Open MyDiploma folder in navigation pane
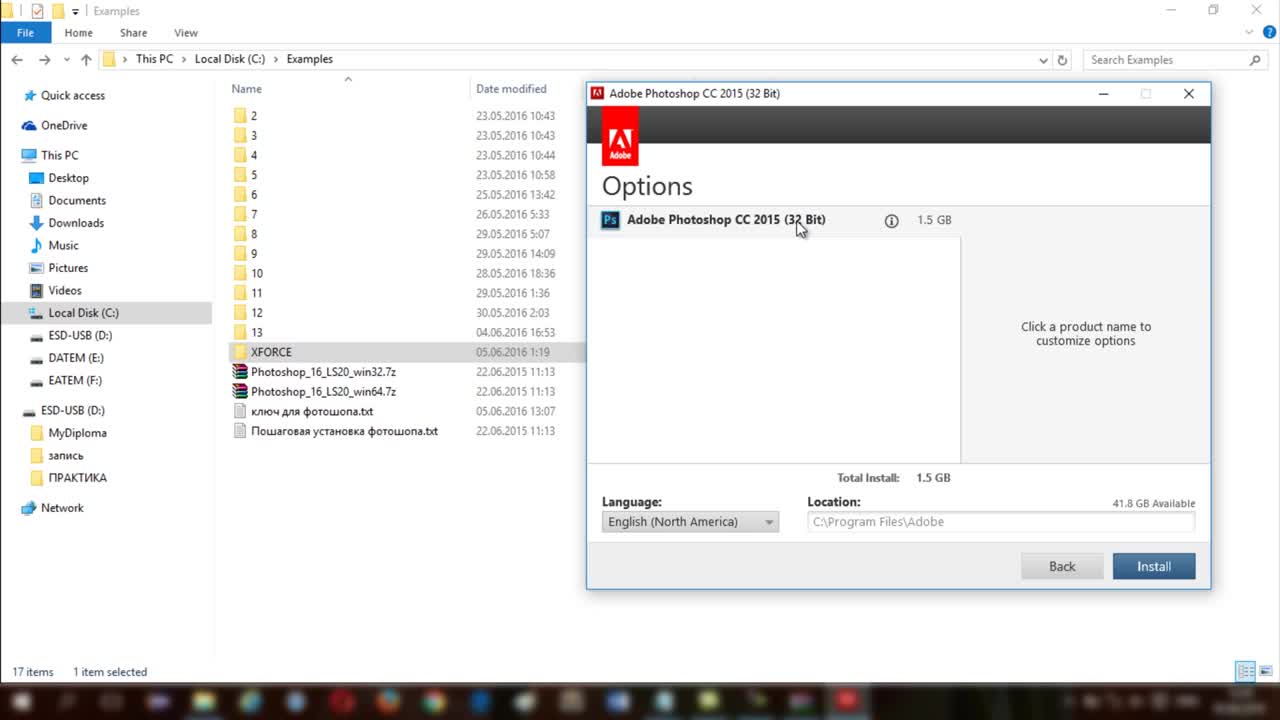This screenshot has width=1280, height=720. (x=77, y=433)
